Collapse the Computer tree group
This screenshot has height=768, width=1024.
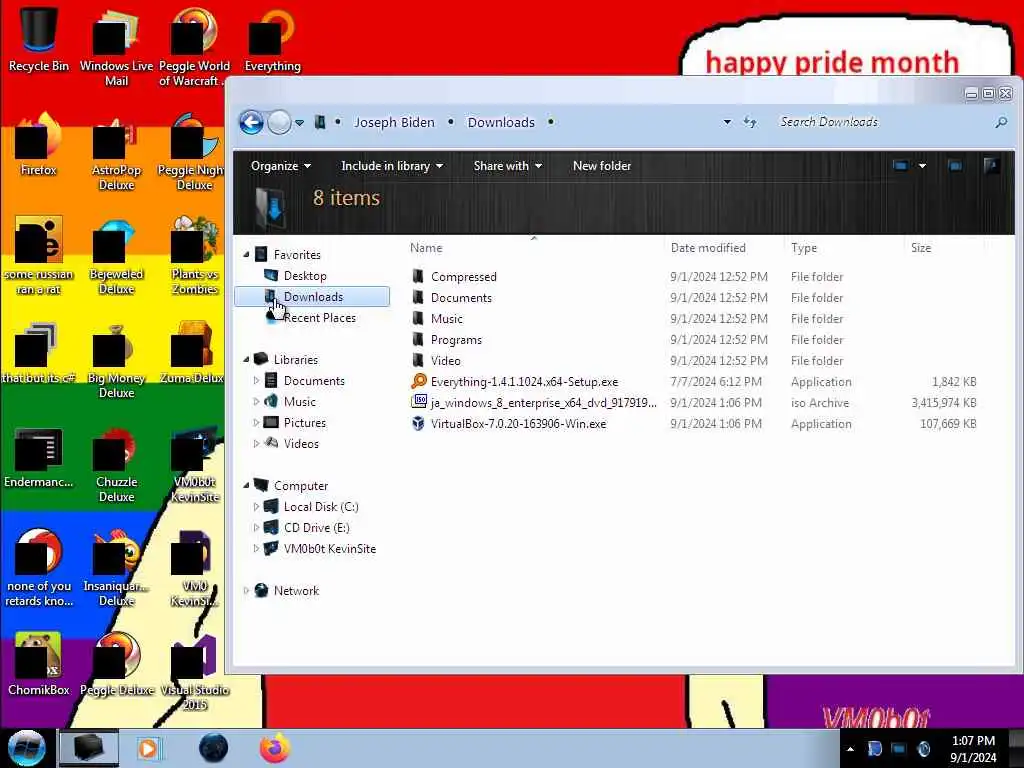246,485
